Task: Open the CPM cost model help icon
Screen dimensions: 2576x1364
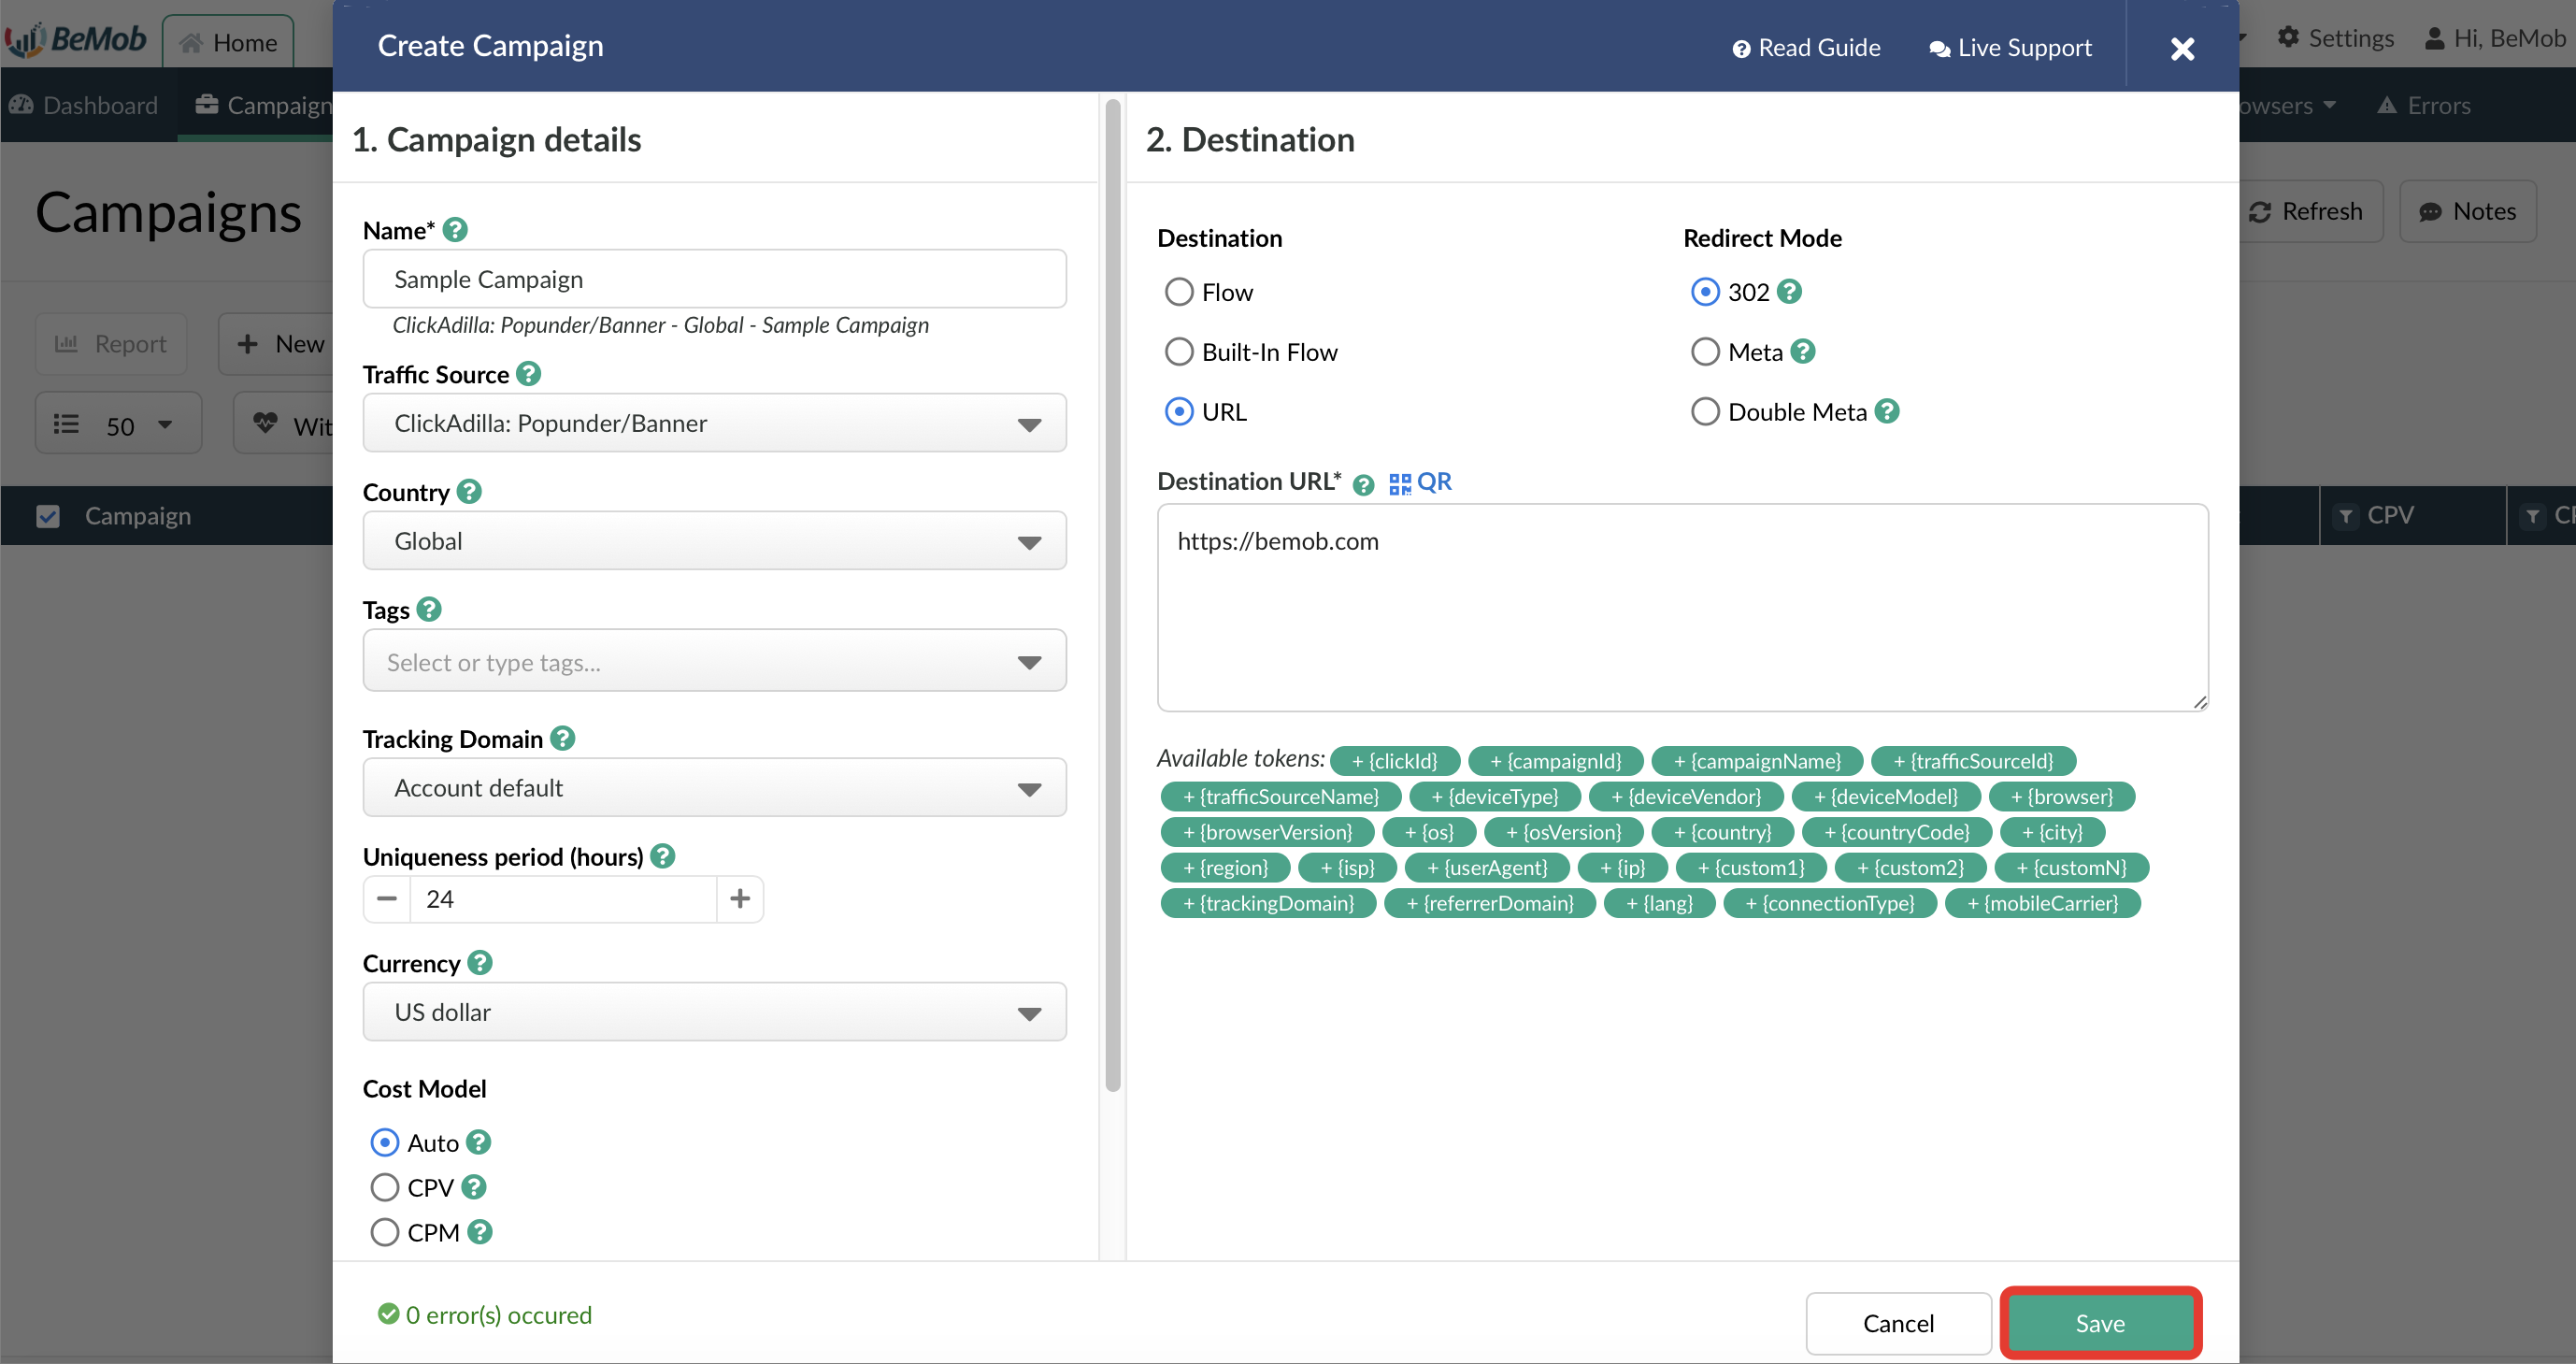Action: tap(480, 1232)
